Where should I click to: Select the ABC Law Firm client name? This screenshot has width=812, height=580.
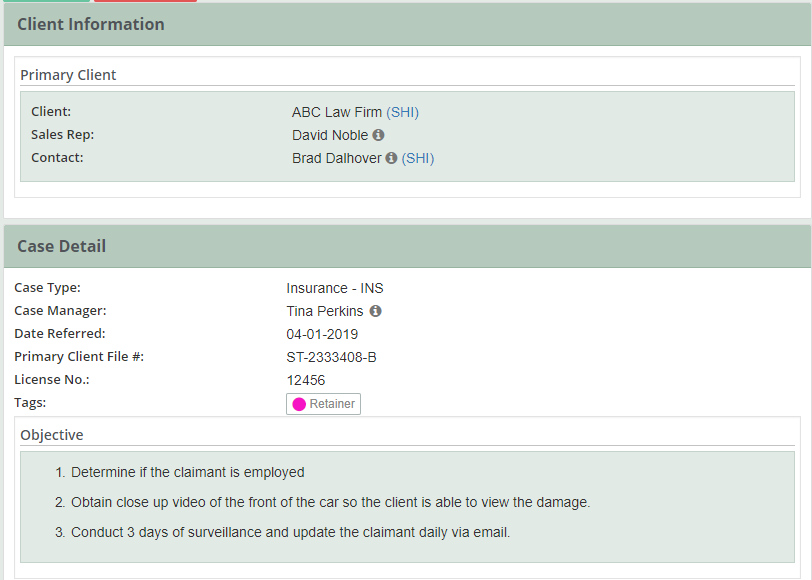pos(337,112)
